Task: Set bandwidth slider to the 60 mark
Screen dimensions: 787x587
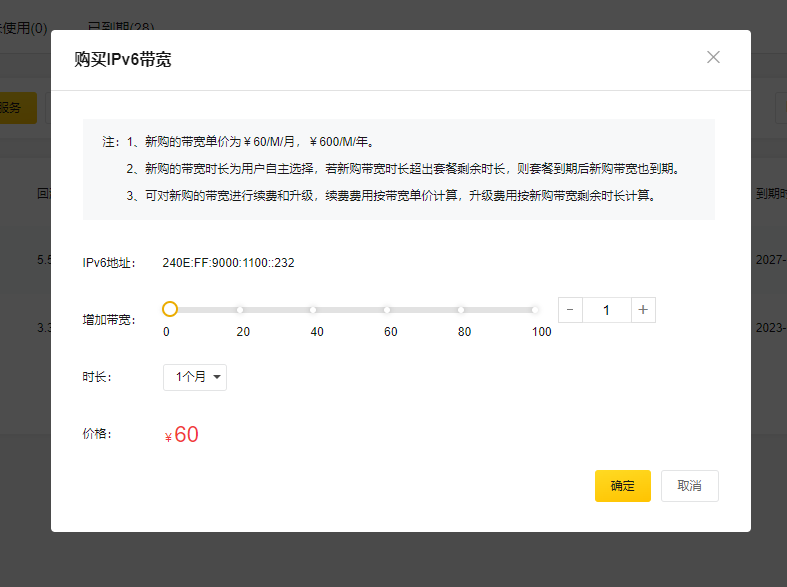Action: pyautogui.click(x=387, y=310)
